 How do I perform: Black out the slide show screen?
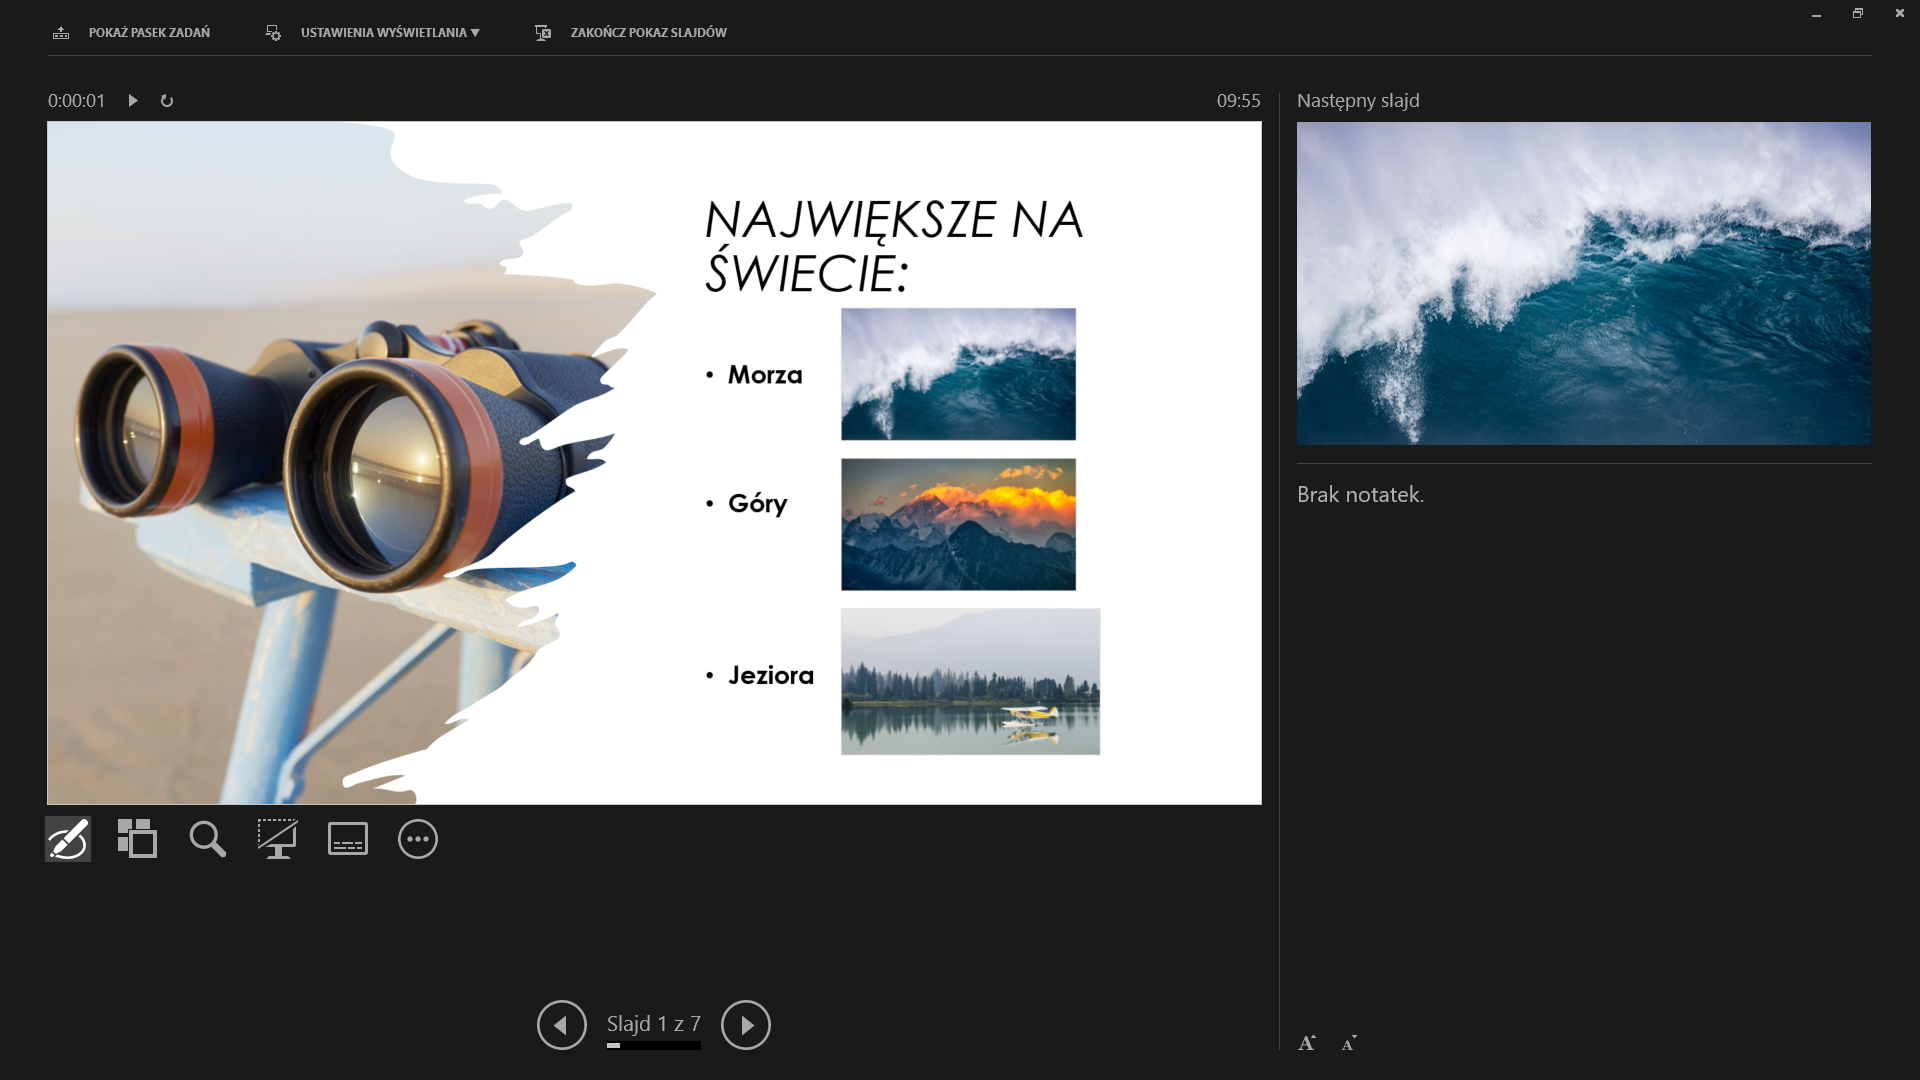tap(276, 839)
